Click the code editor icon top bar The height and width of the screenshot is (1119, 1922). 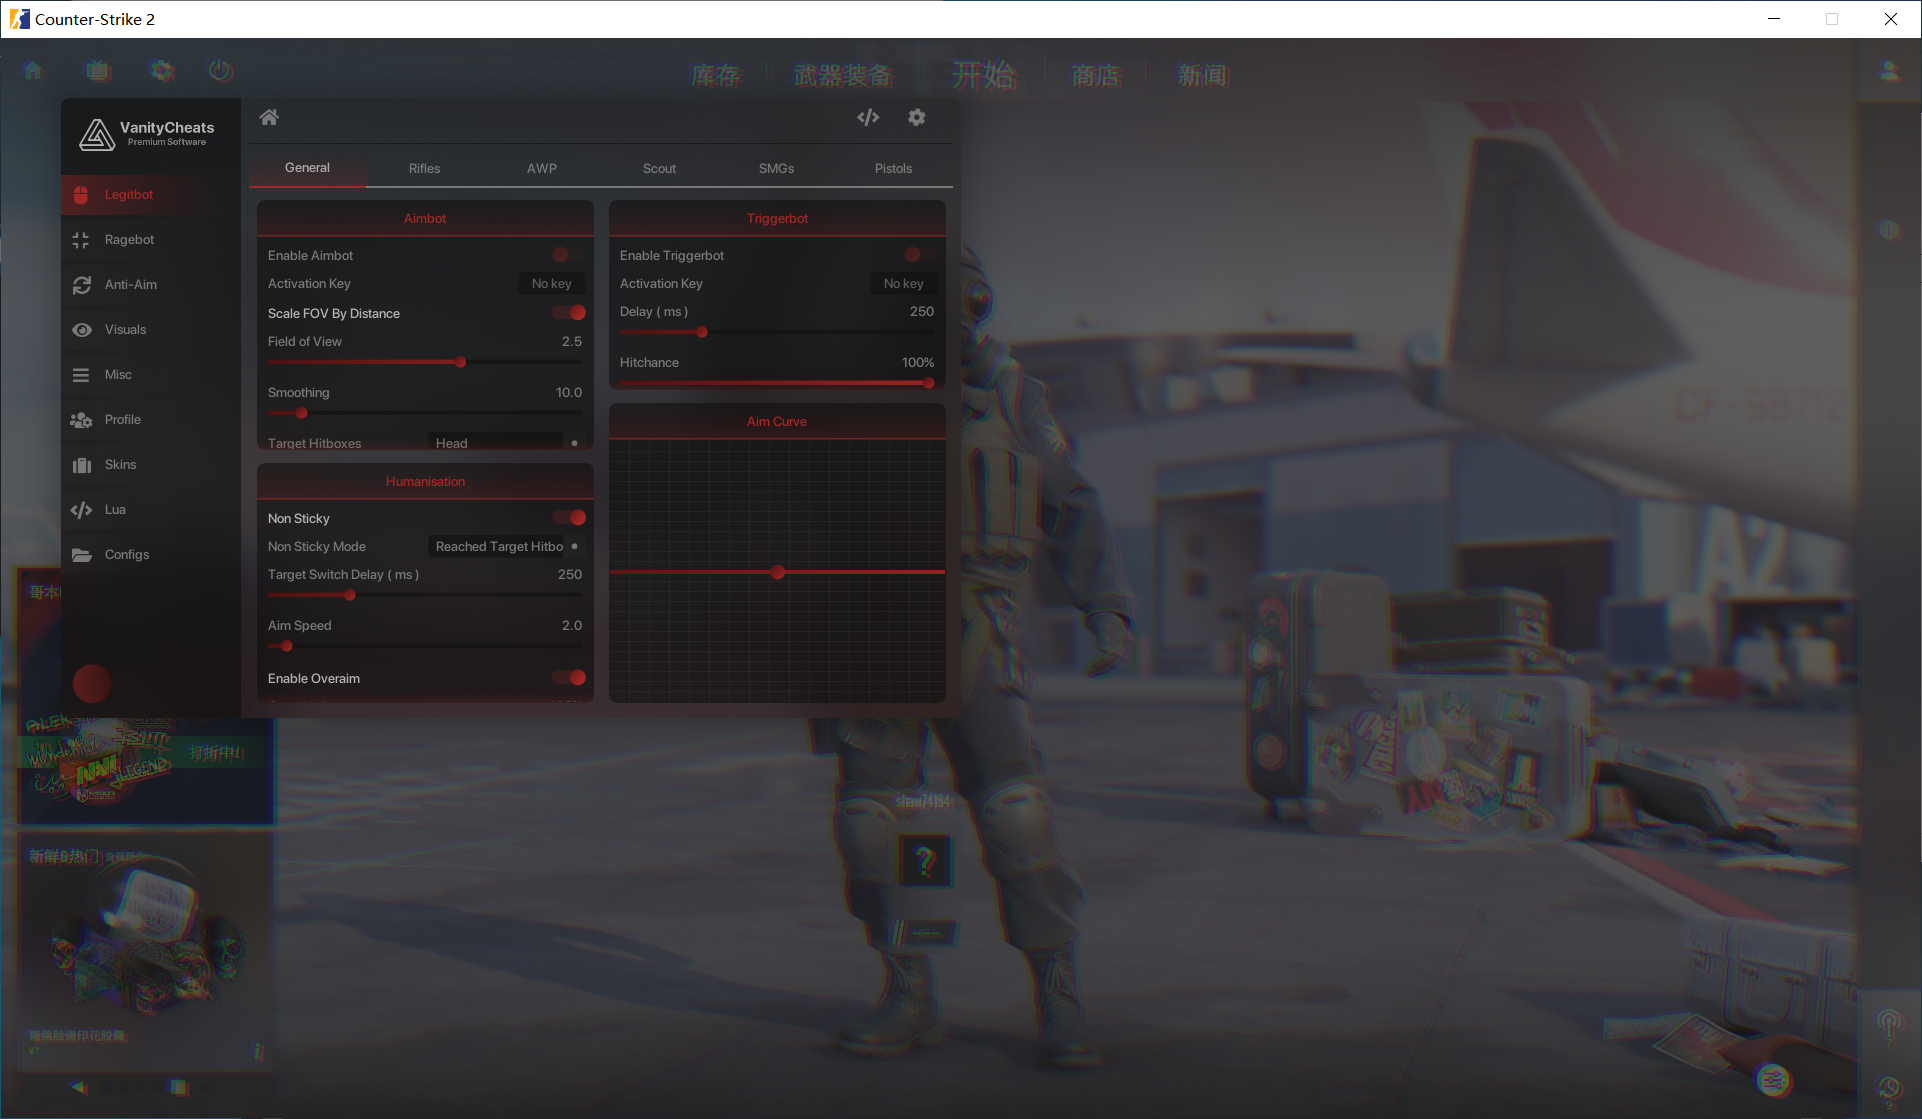[x=867, y=117]
